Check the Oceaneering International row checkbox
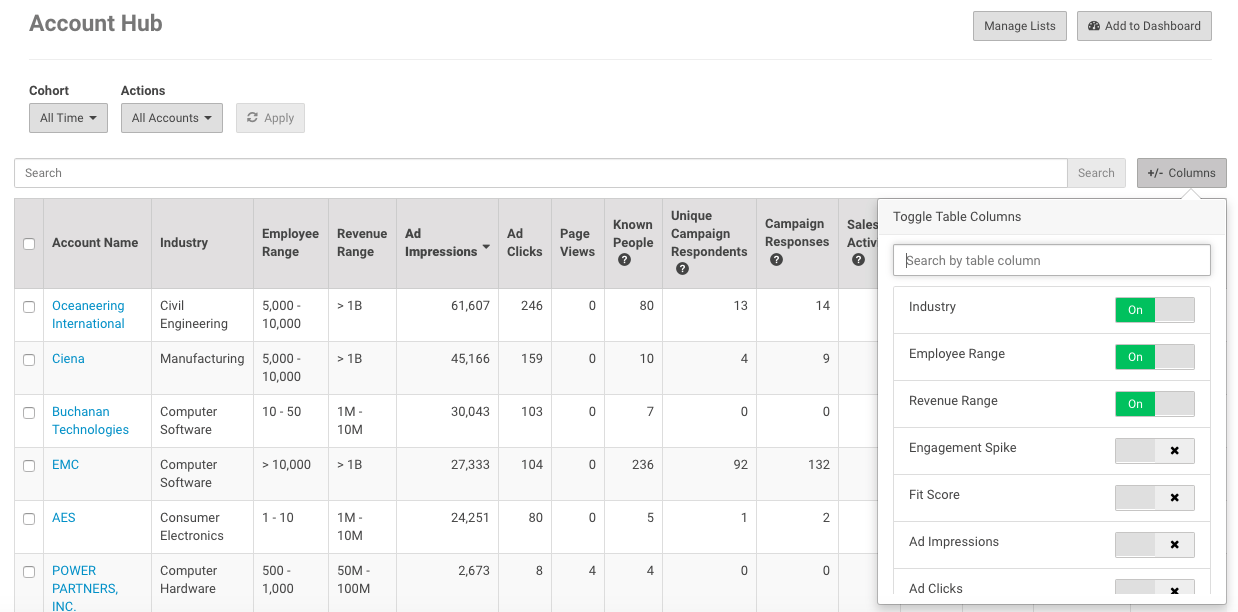This screenshot has width=1238, height=612. 29,307
